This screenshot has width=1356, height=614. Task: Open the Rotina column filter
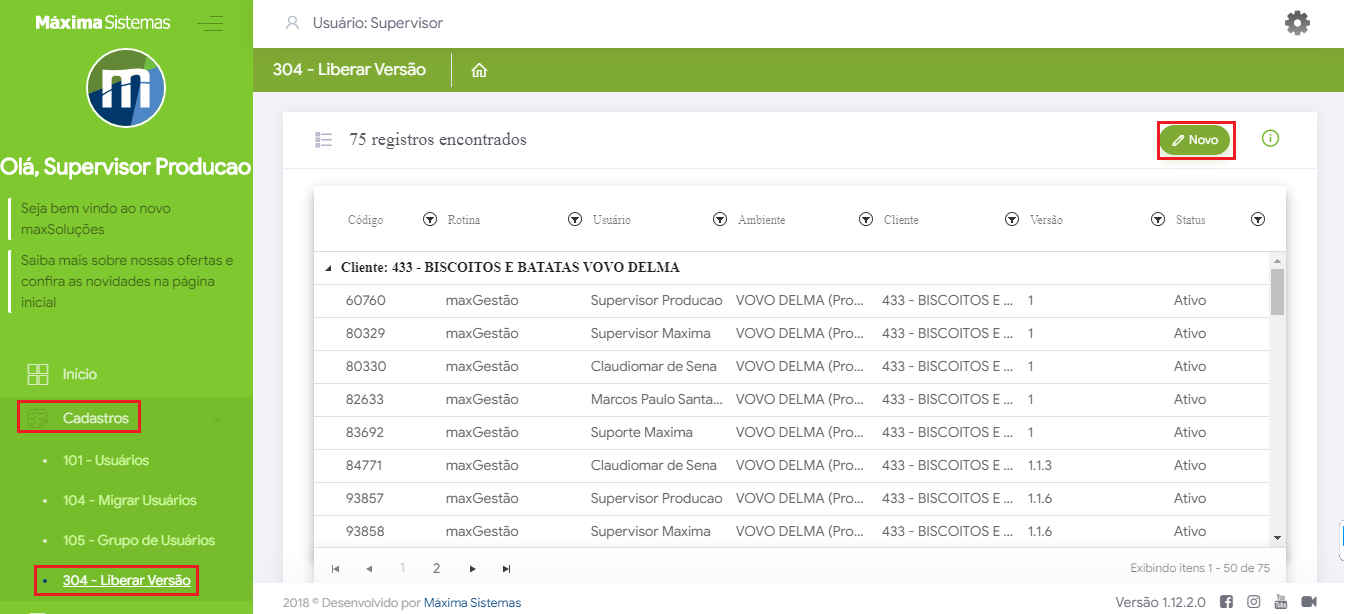[575, 220]
